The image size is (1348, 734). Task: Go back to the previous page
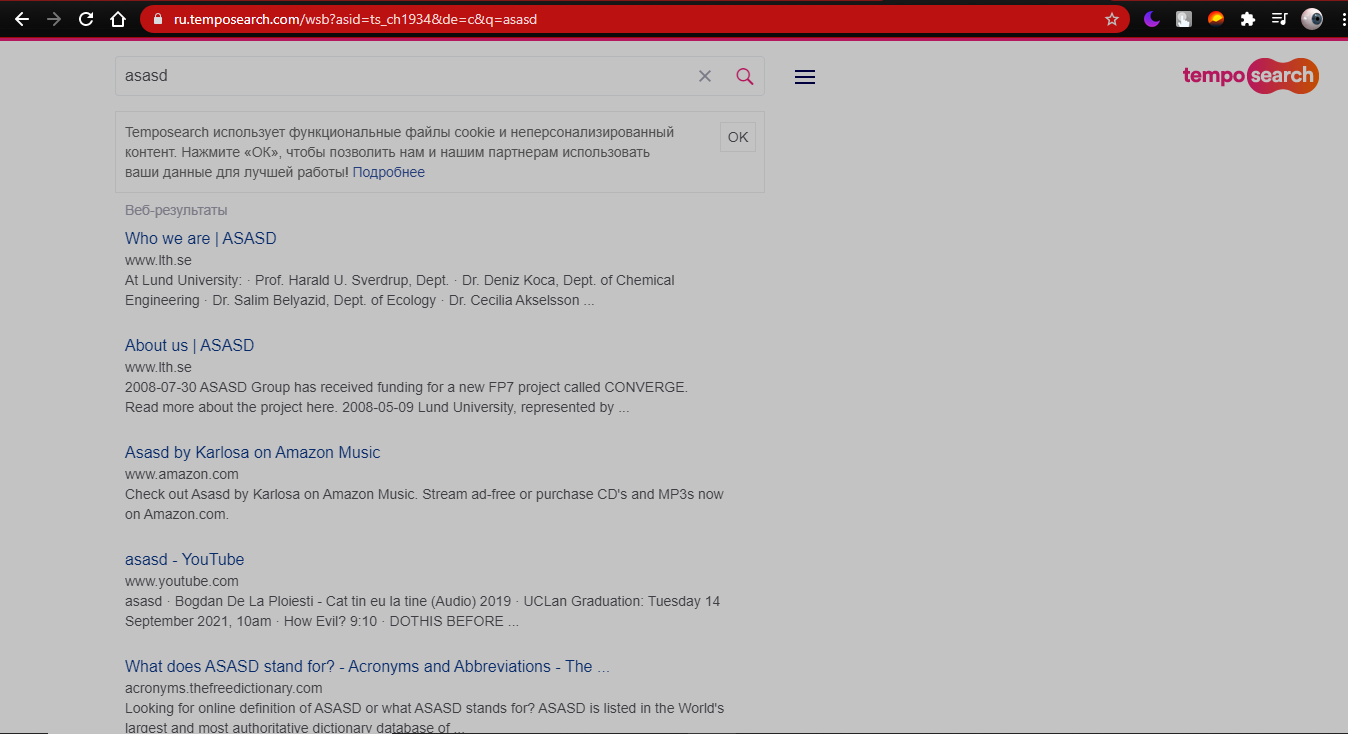(x=22, y=19)
